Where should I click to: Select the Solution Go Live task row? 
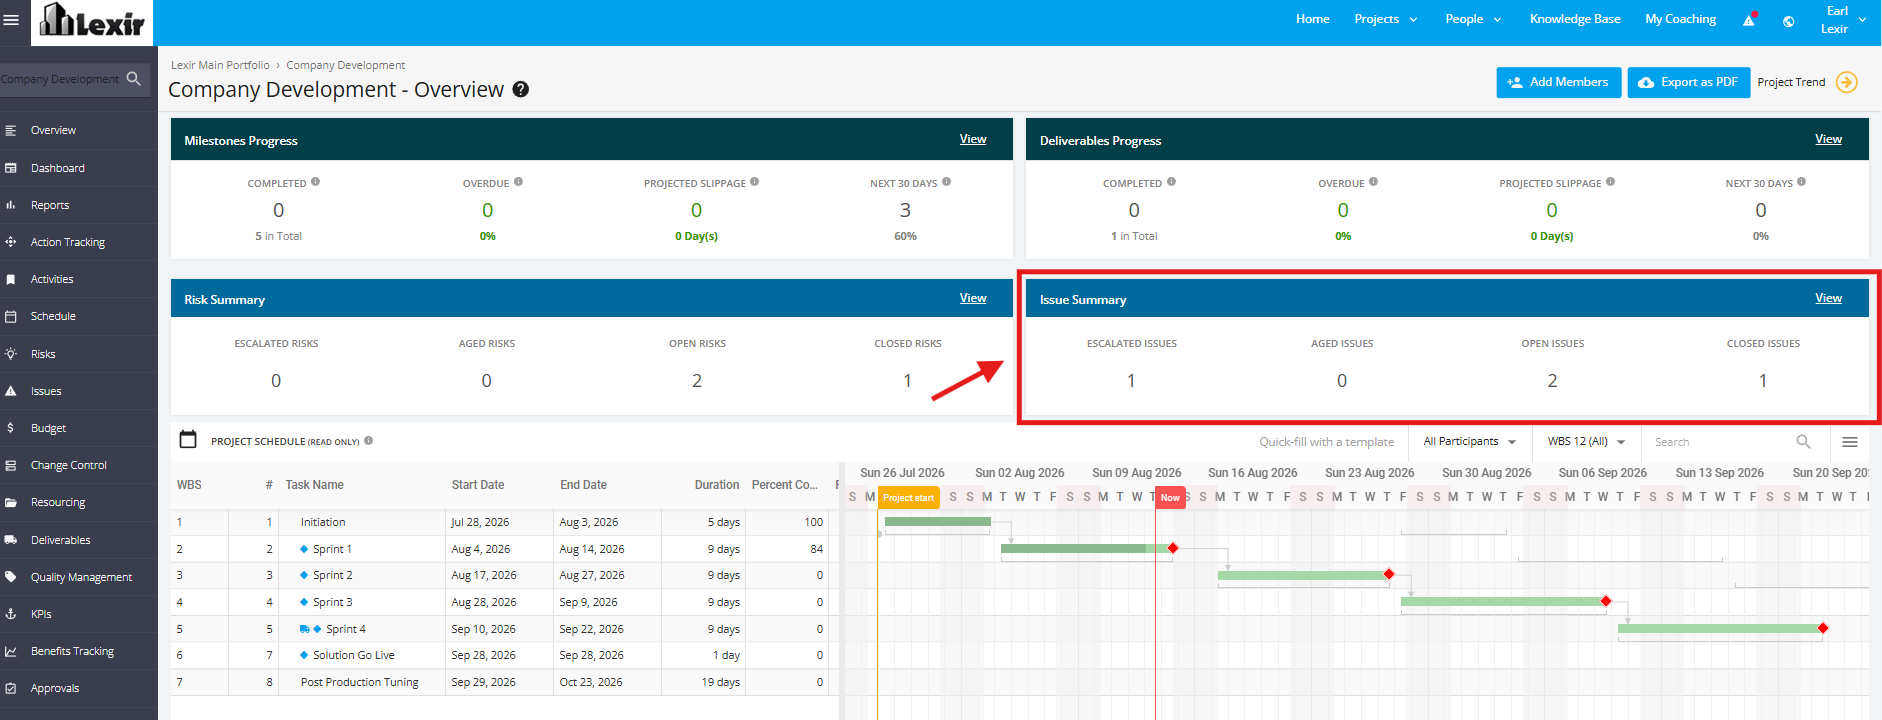coord(504,655)
